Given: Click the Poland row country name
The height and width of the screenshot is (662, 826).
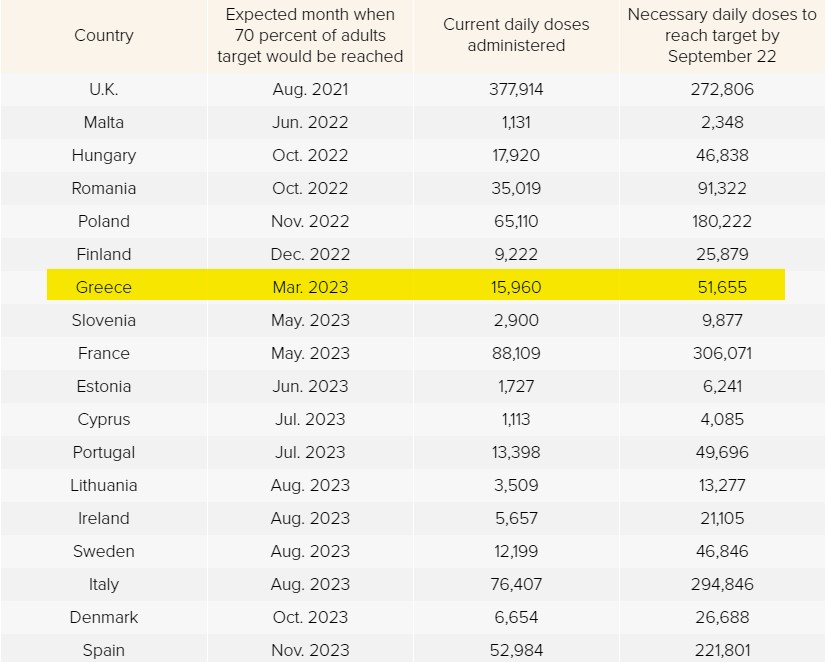Looking at the screenshot, I should coord(104,221).
